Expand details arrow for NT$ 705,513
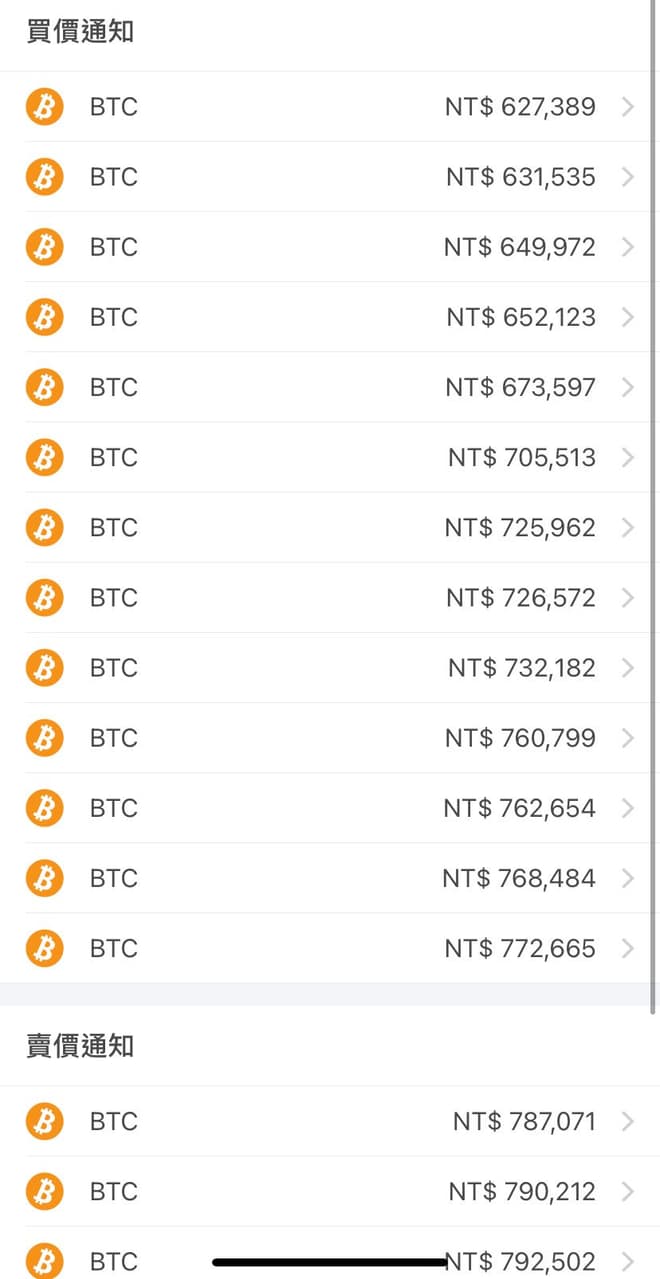660x1279 pixels. pyautogui.click(x=628, y=457)
